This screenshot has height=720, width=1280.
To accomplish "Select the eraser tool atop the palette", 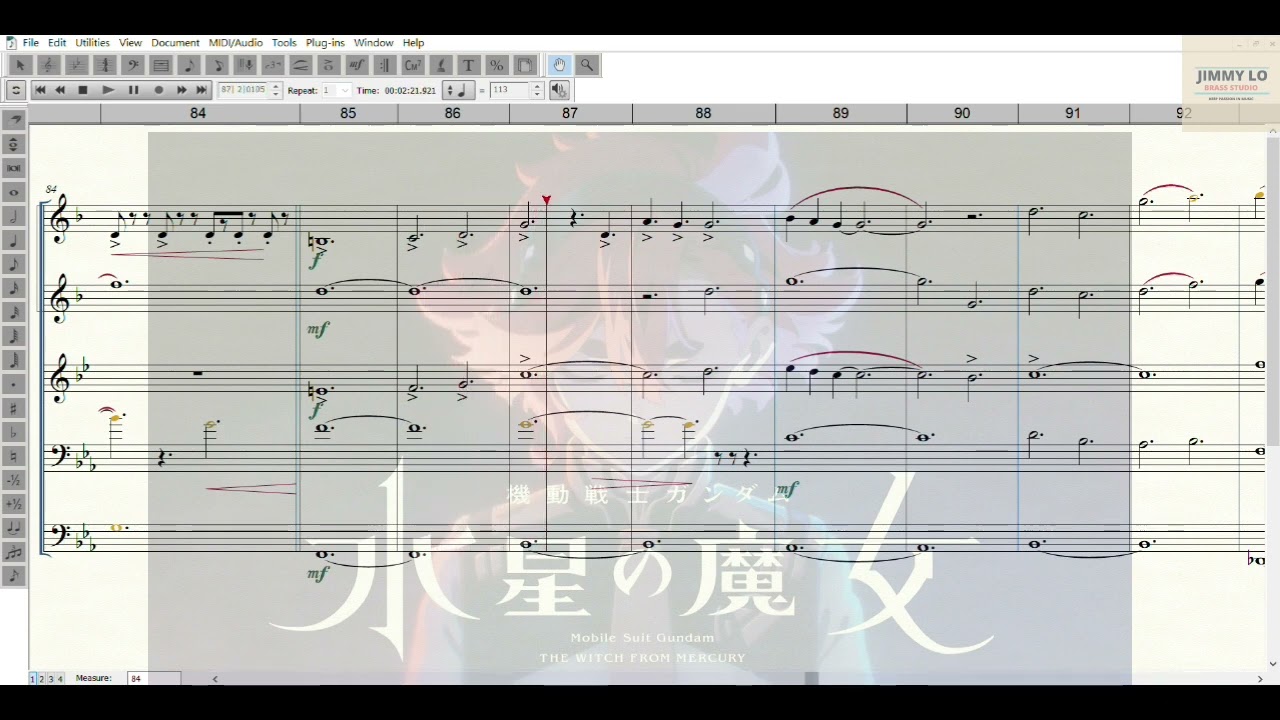I will (x=14, y=120).
